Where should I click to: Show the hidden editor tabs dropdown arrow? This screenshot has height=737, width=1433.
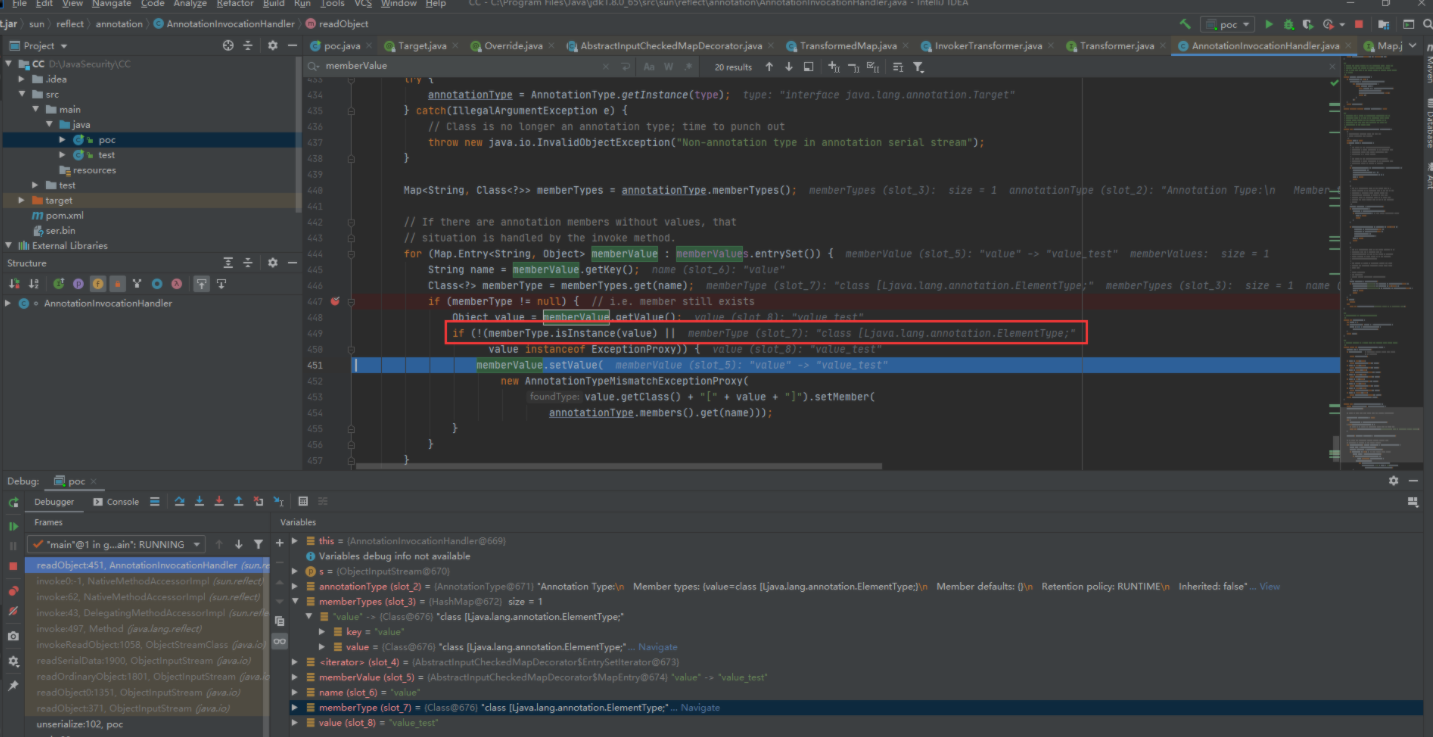[1413, 46]
